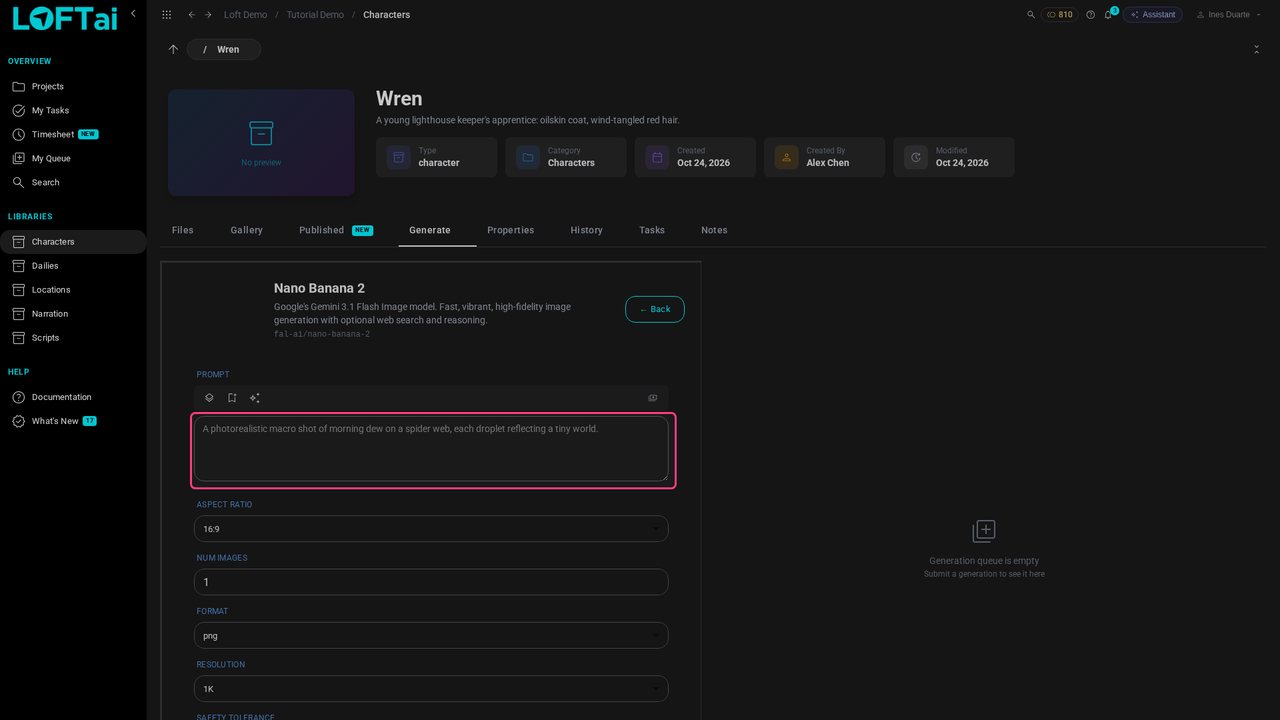Open the help question mark icon in the top bar
This screenshot has height=720, width=1280.
1091,15
